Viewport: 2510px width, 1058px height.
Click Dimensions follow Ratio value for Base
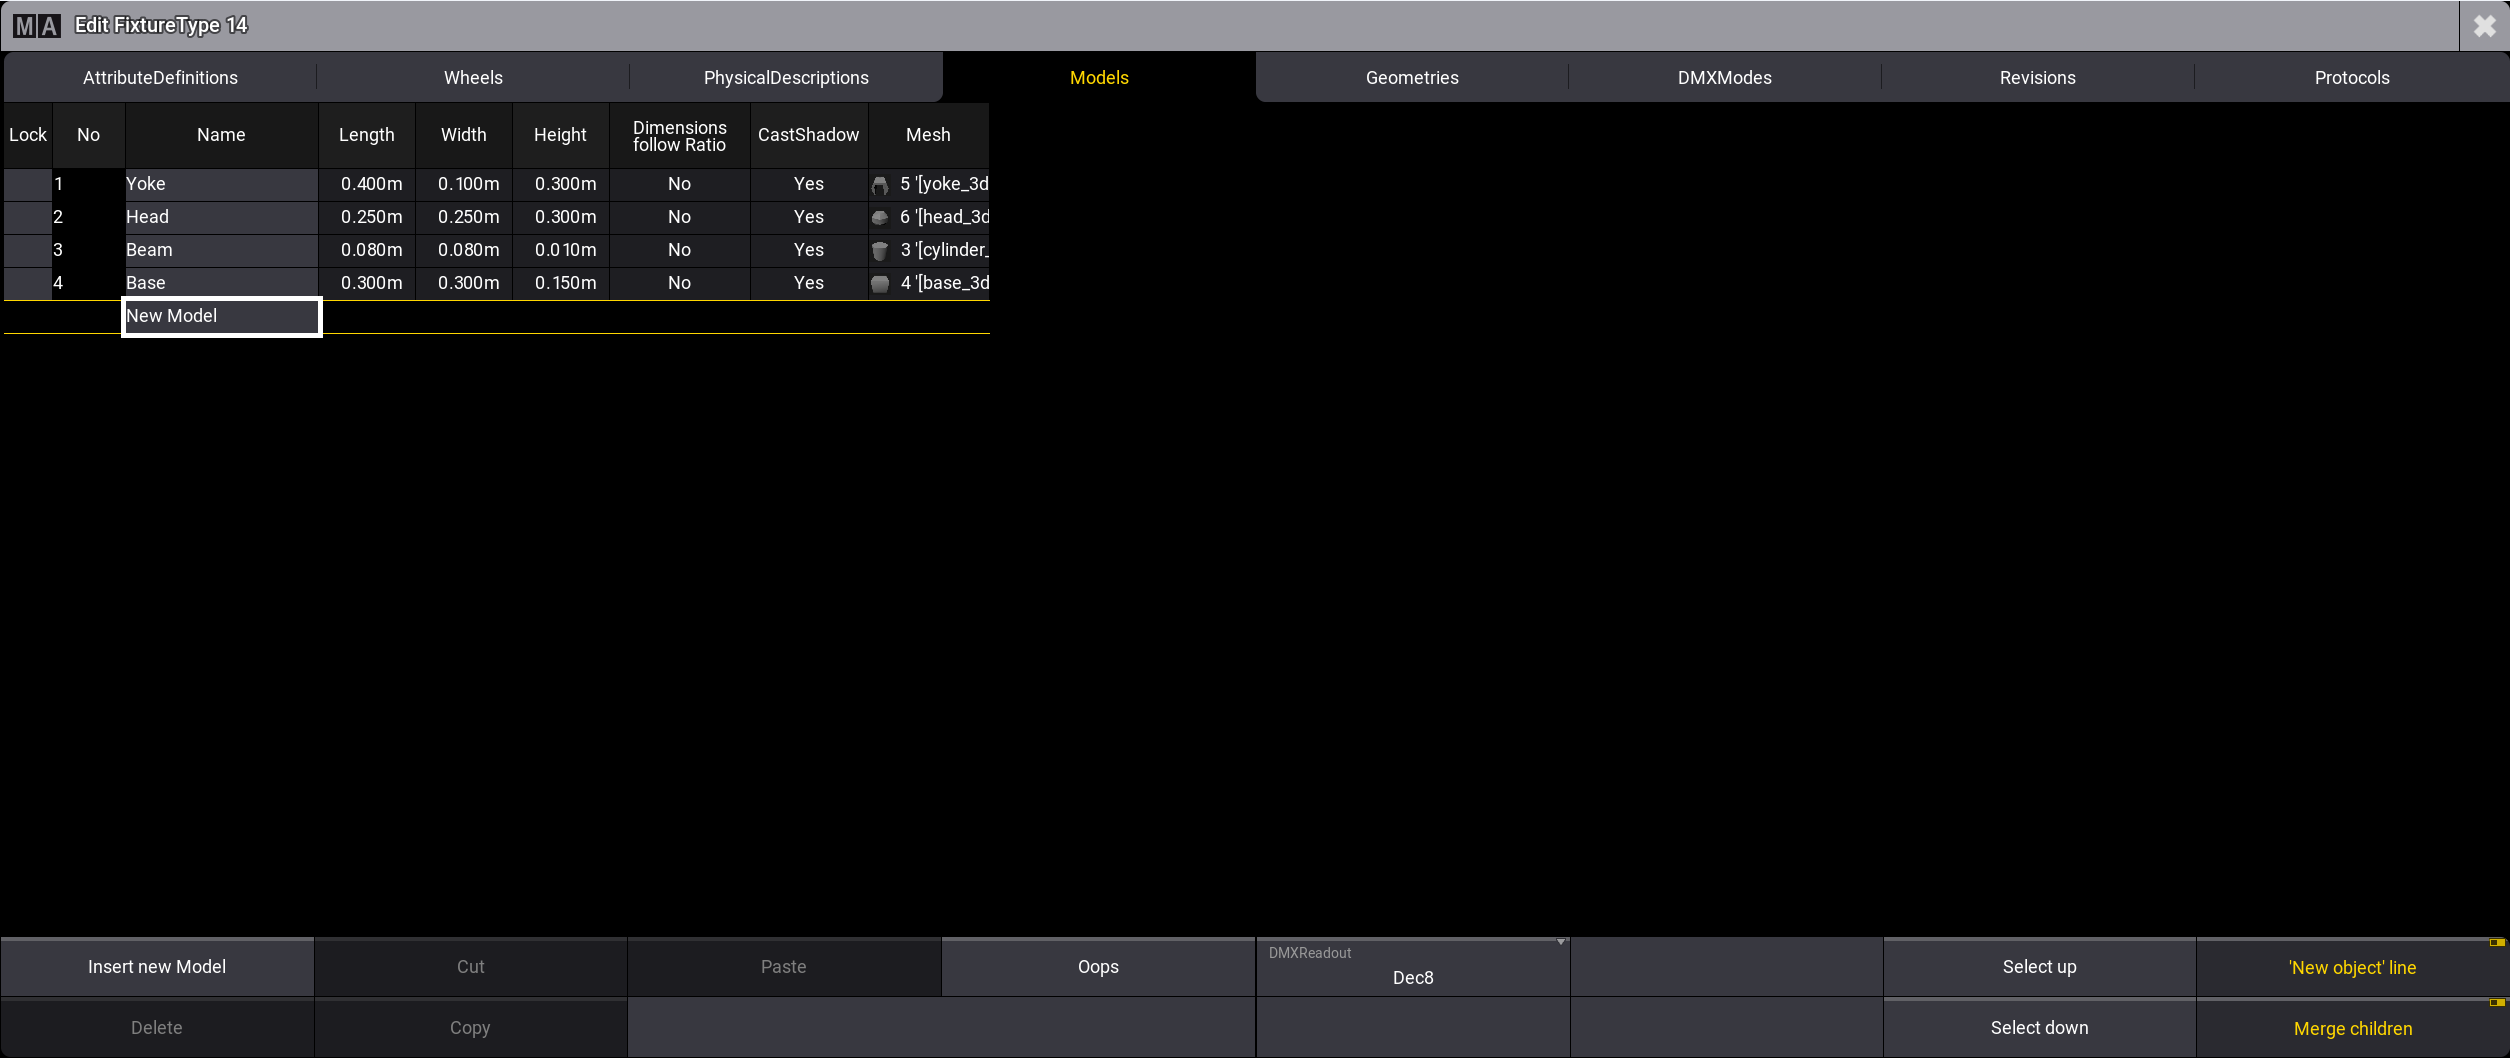point(679,283)
